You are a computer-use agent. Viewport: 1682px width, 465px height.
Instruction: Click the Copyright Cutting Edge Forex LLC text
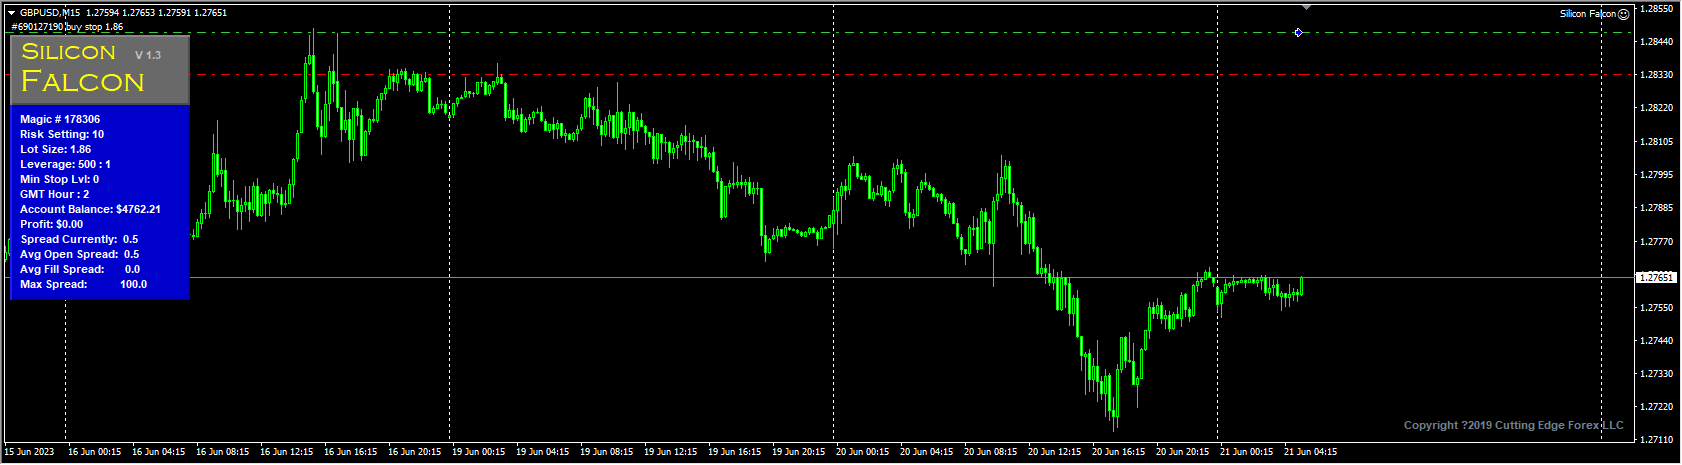[x=1513, y=426]
